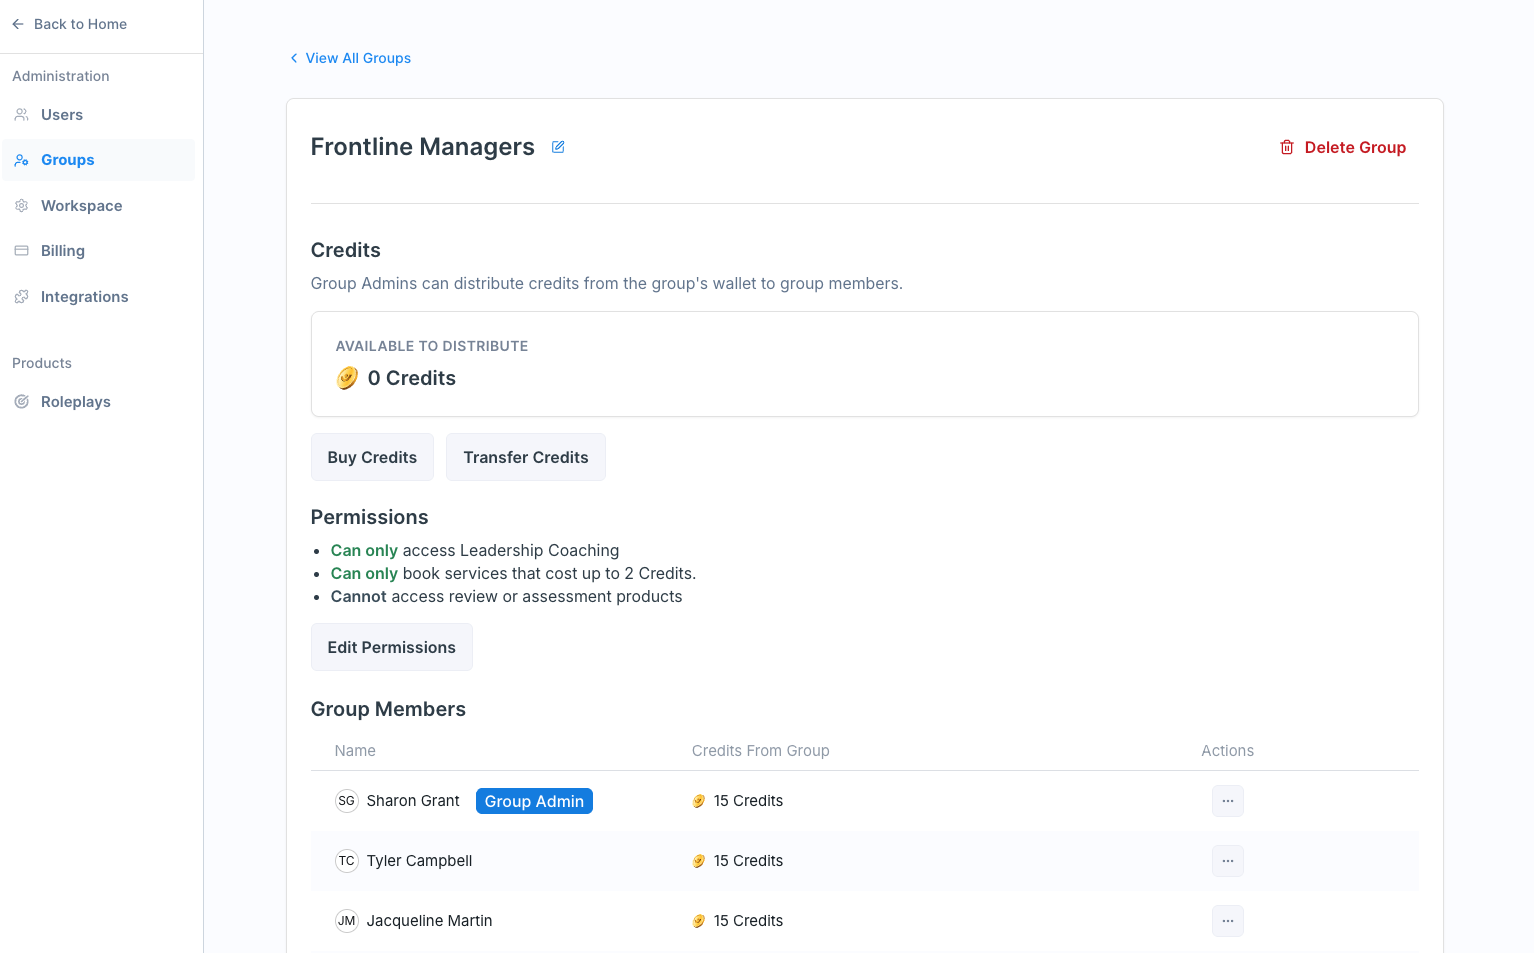Click the Group Members heading

point(388,709)
